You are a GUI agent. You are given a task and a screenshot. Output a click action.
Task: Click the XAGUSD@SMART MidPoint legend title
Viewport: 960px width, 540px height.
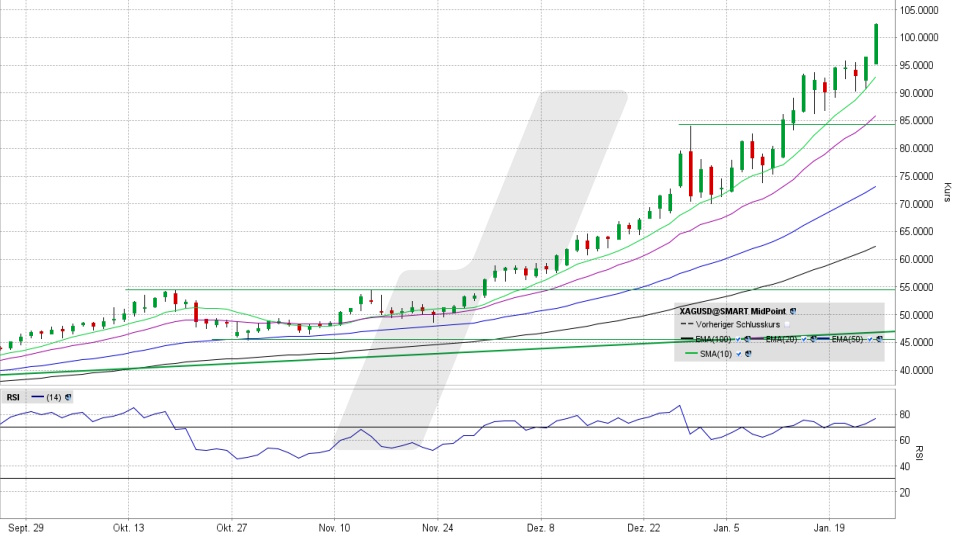point(732,311)
